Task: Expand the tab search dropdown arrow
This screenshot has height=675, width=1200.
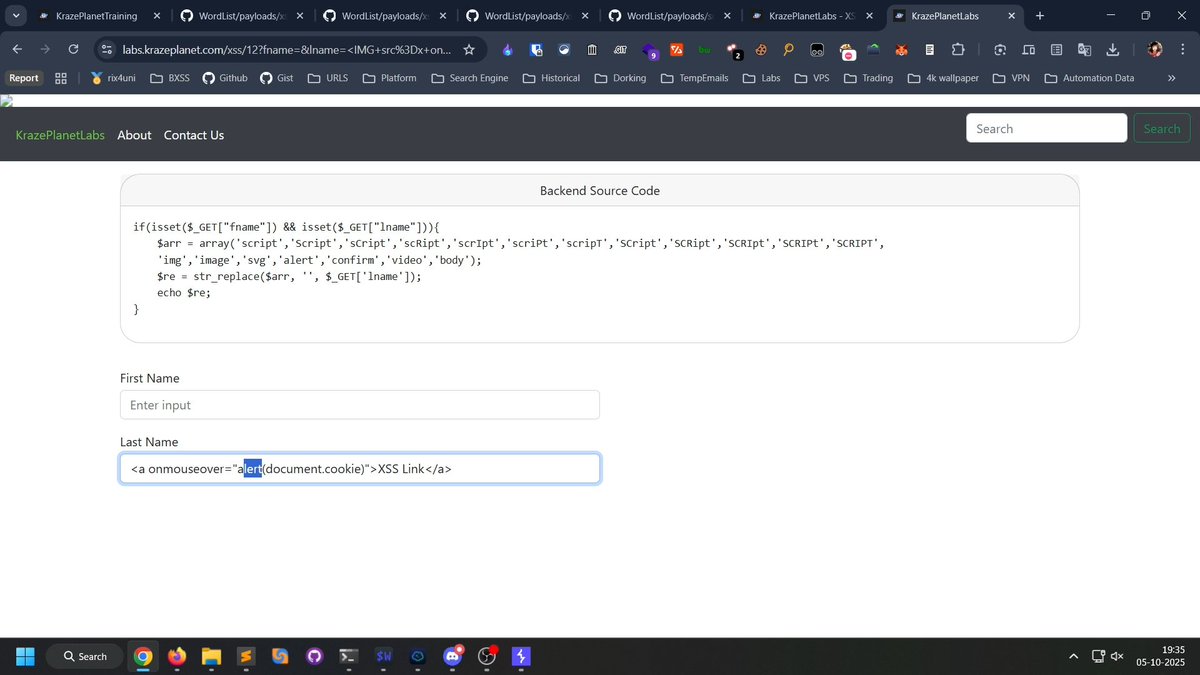Action: point(17,16)
